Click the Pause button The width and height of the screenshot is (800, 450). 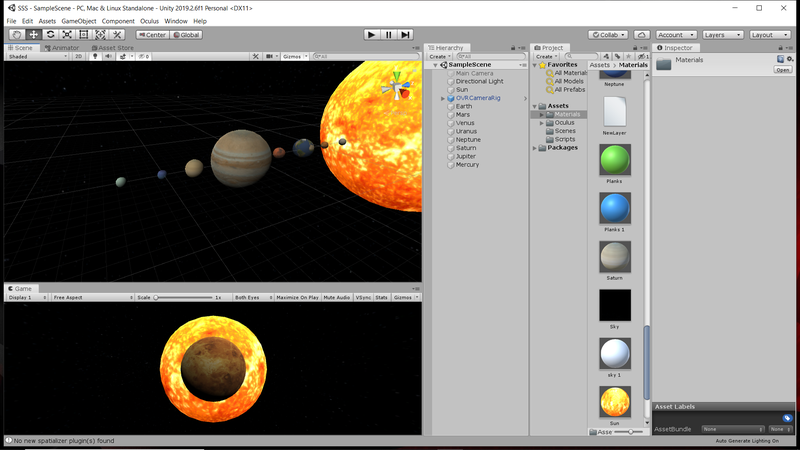[388, 34]
